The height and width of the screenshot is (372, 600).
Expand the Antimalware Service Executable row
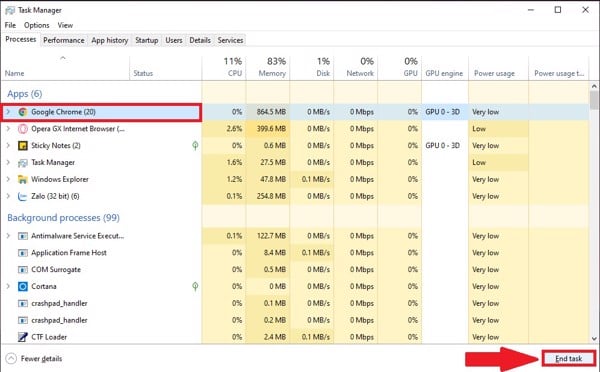tap(8, 236)
